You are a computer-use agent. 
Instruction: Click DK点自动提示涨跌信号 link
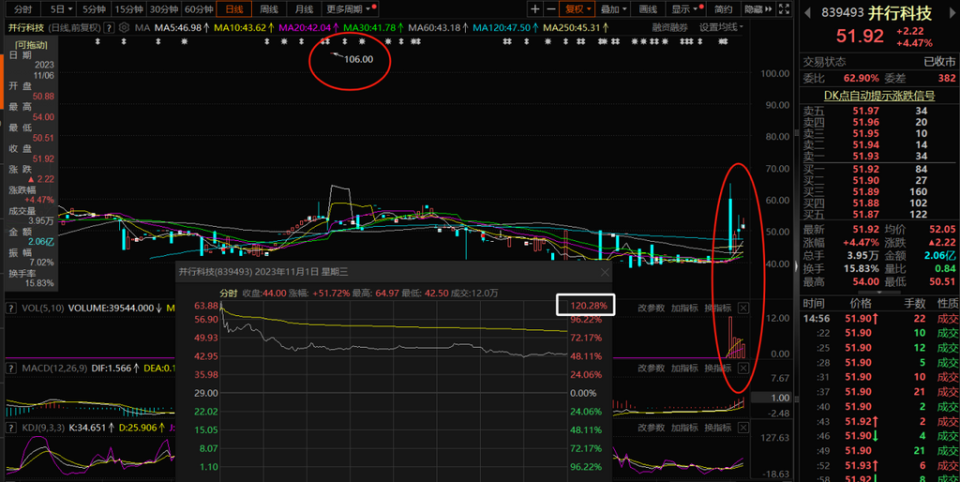[879, 96]
